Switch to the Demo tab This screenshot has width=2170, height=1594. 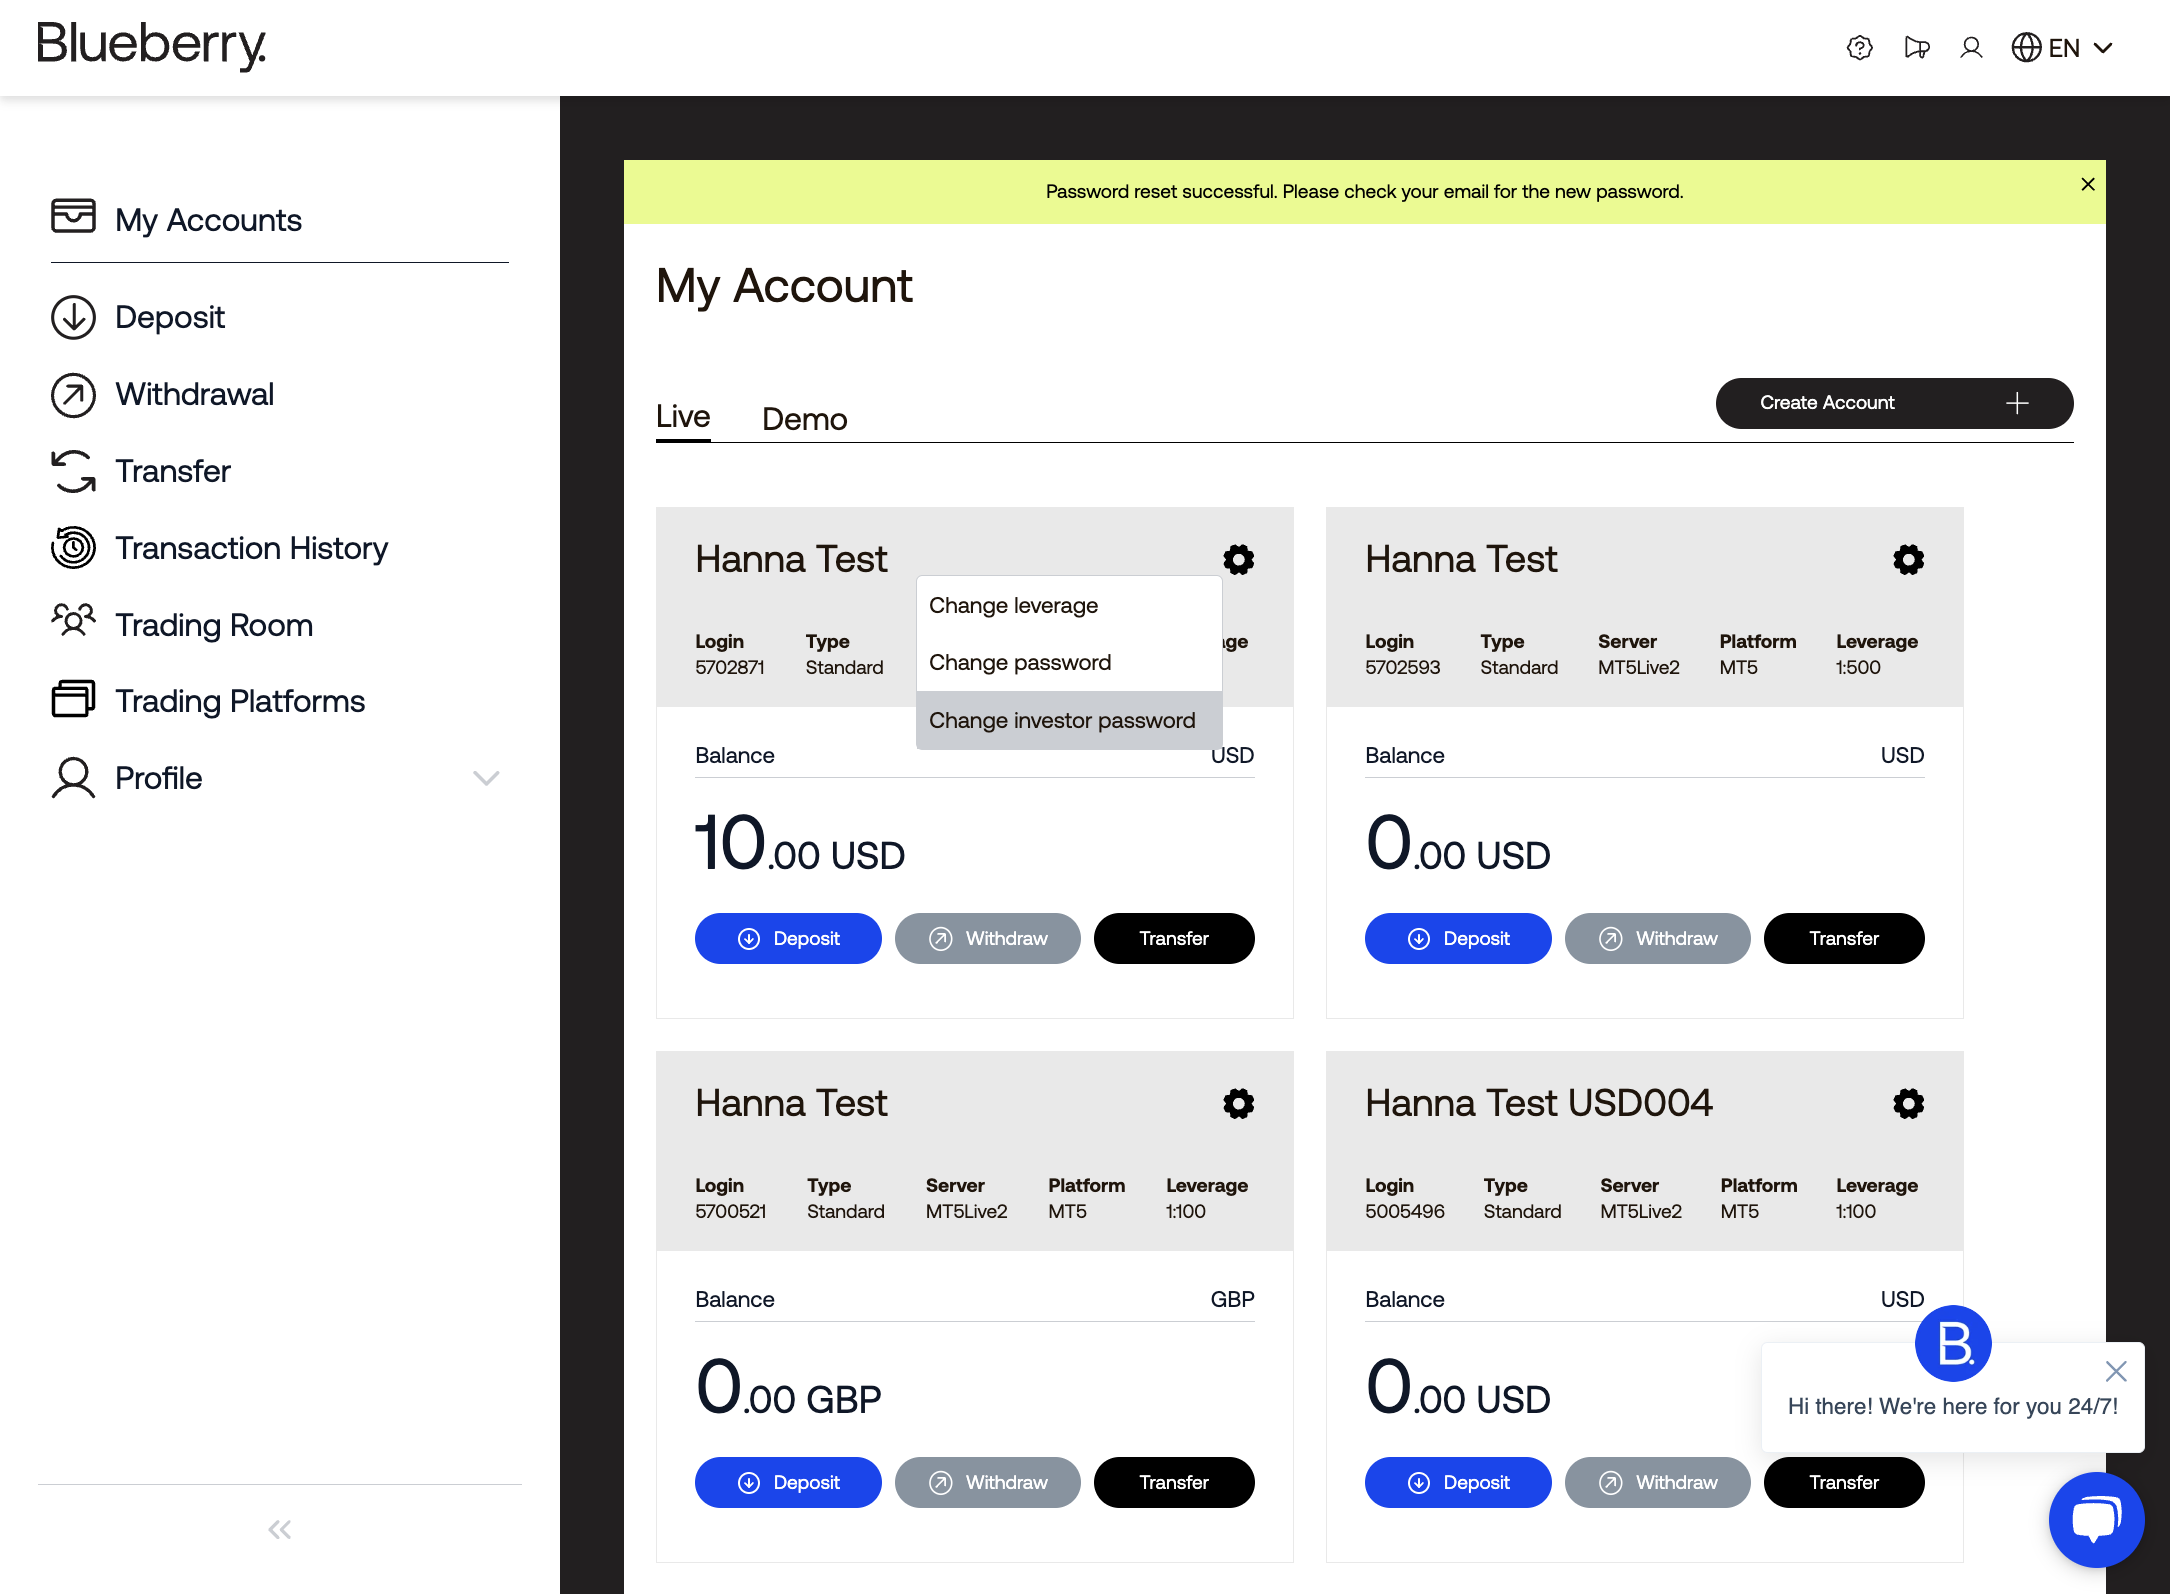coord(805,419)
